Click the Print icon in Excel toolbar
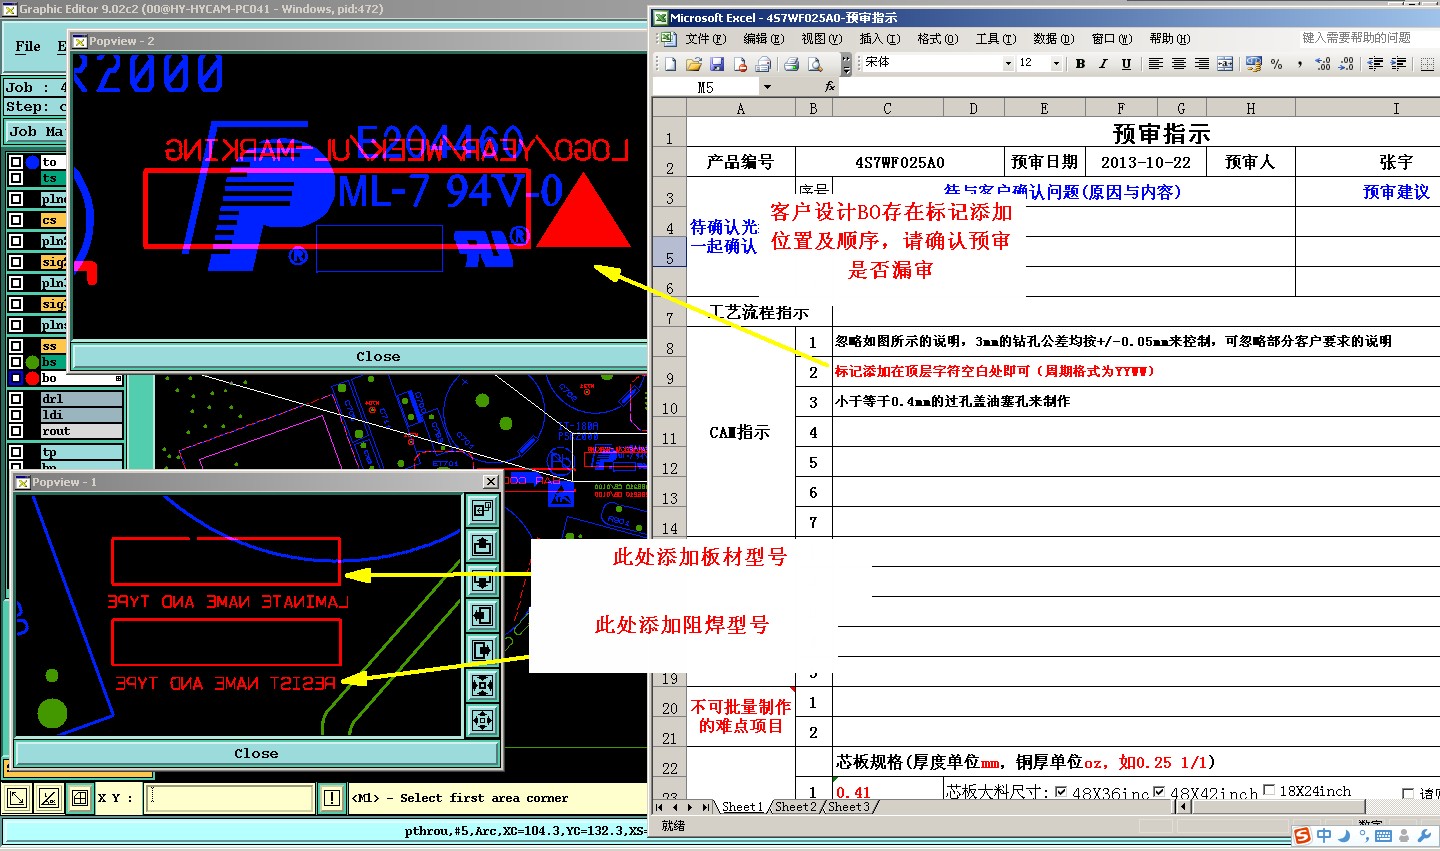Image resolution: width=1440 pixels, height=851 pixels. click(x=791, y=64)
